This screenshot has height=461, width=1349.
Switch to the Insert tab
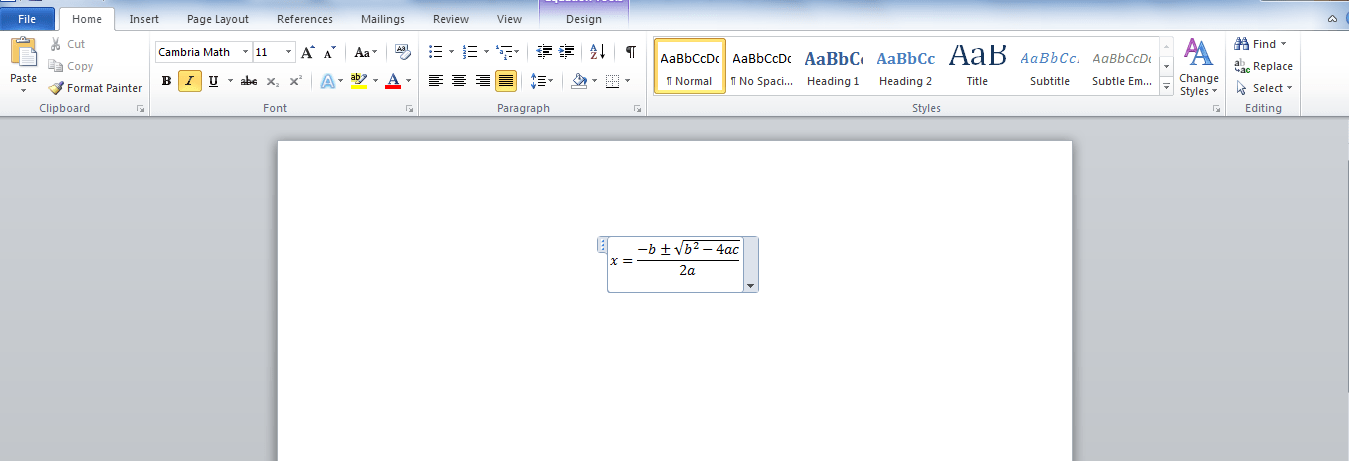tap(144, 19)
